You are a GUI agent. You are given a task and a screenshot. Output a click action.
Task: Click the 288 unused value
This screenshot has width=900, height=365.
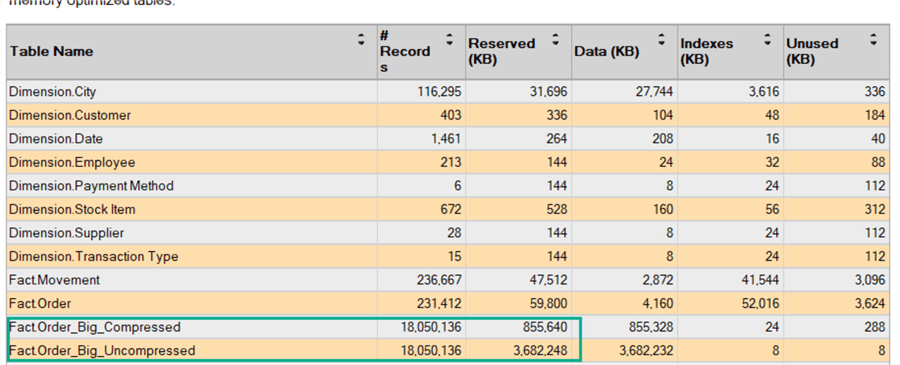click(x=875, y=327)
